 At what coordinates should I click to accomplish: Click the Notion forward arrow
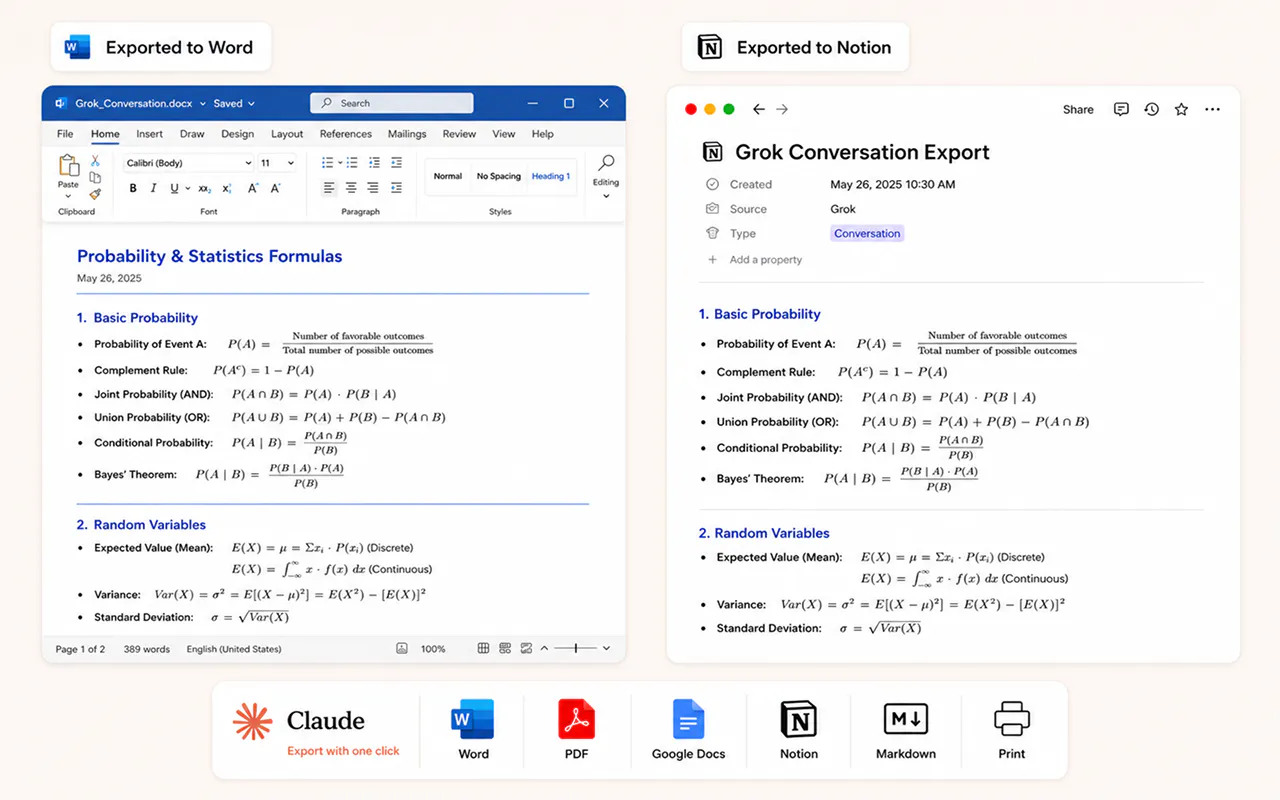click(782, 109)
